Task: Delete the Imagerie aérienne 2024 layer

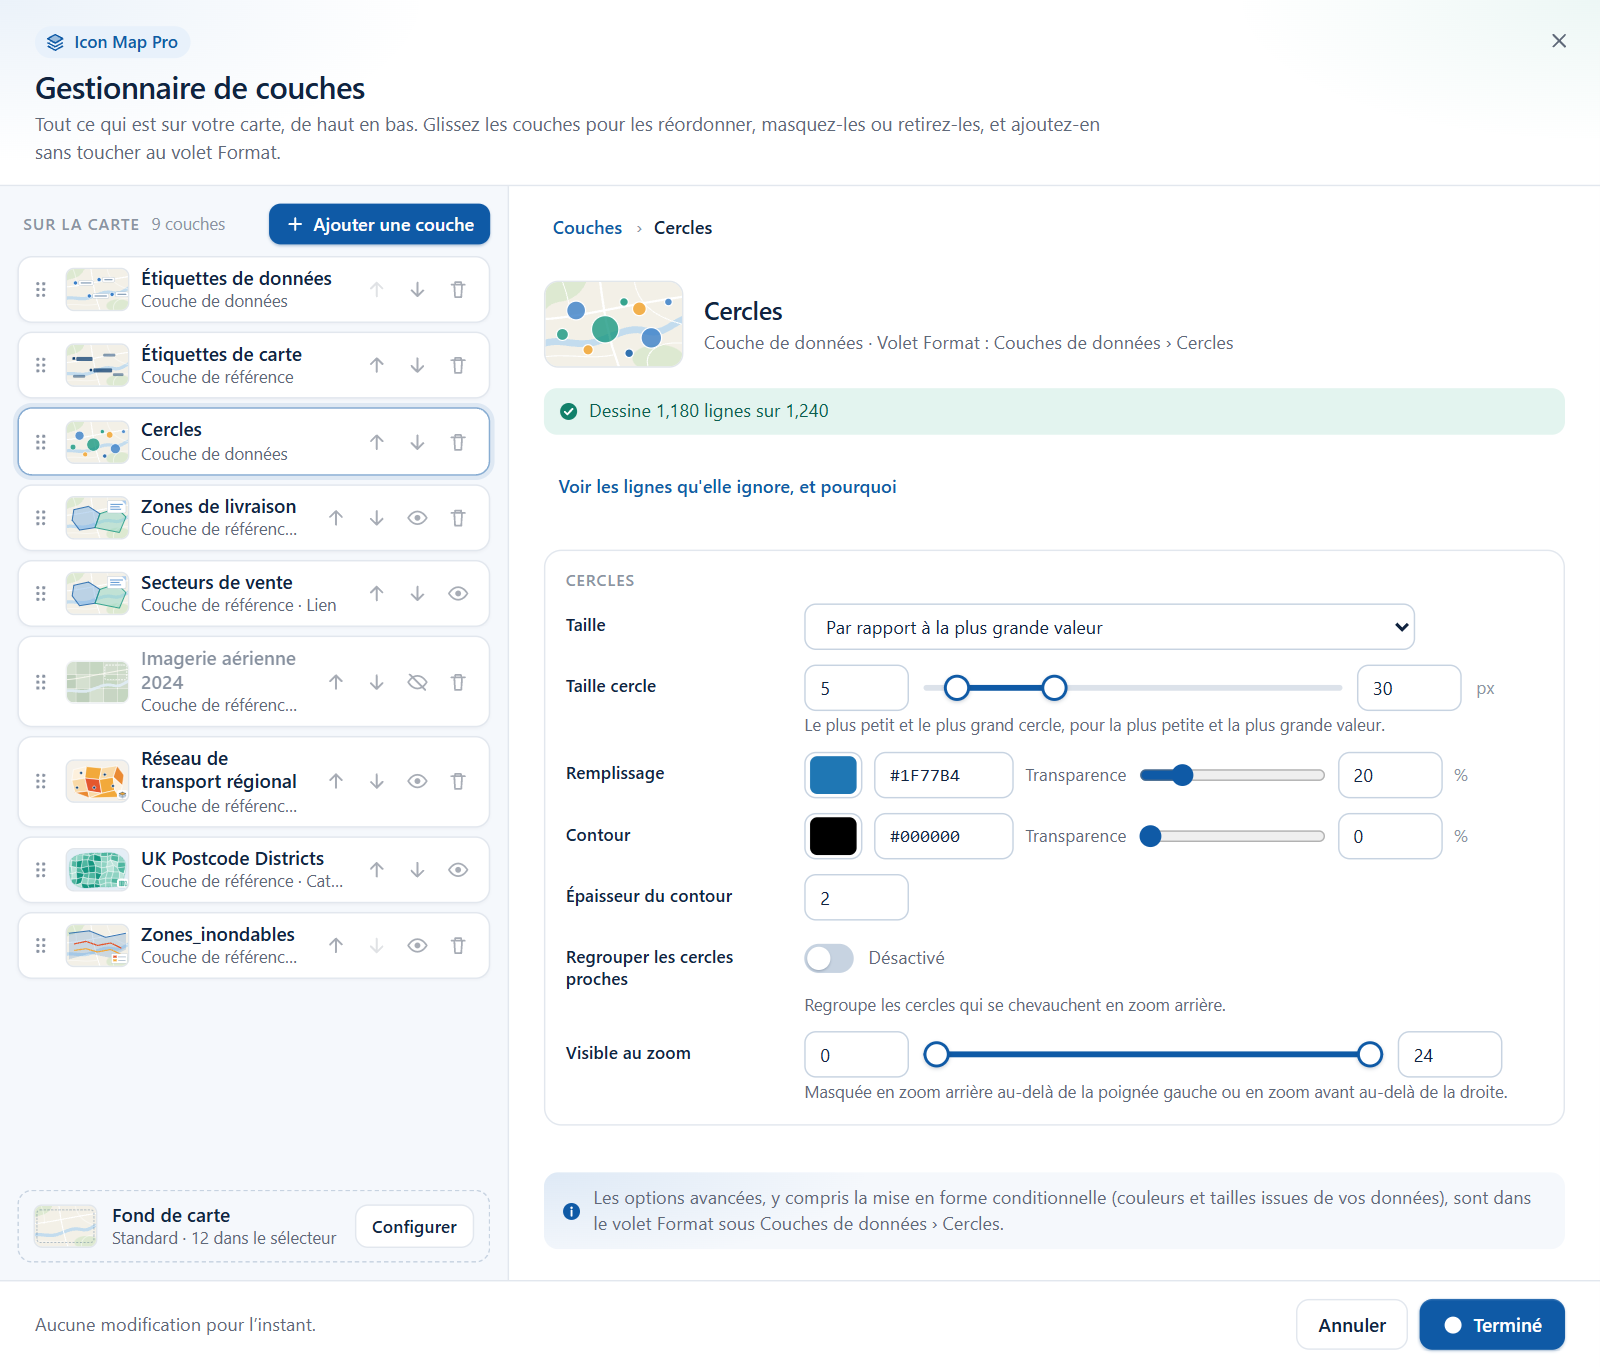Action: point(458,682)
